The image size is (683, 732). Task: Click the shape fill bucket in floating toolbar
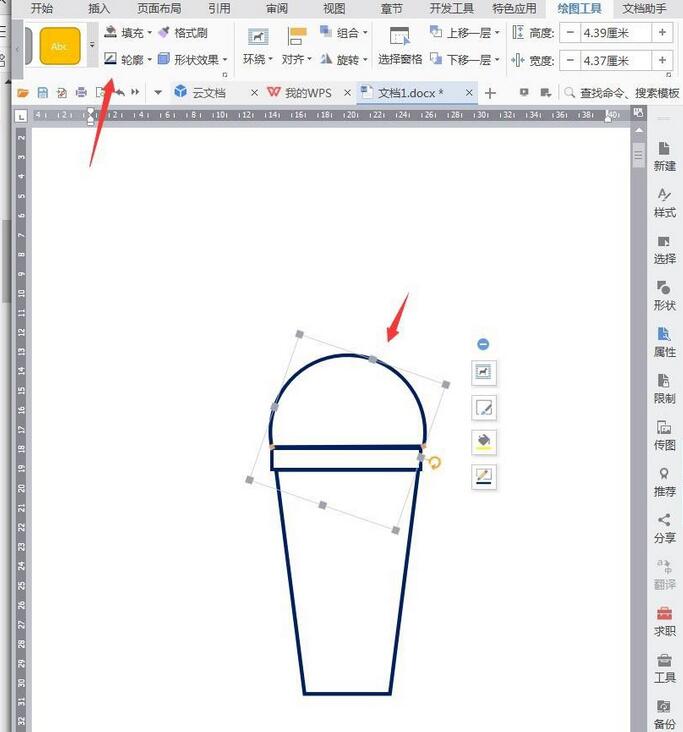click(484, 441)
